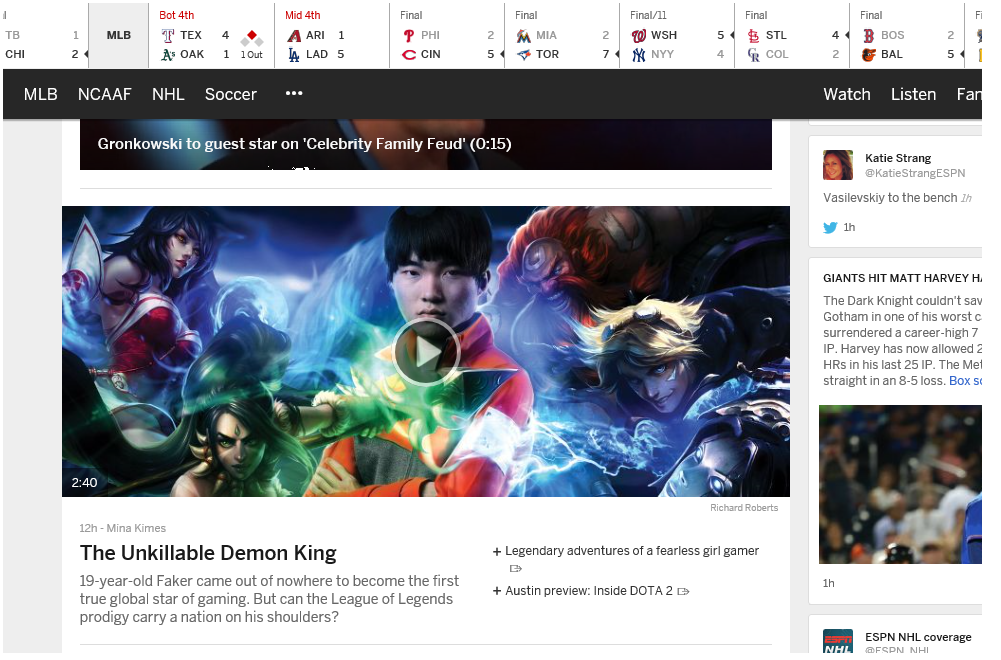The image size is (1001, 660).
Task: Click the Twitter bird icon under Katie Strang
Action: point(830,227)
